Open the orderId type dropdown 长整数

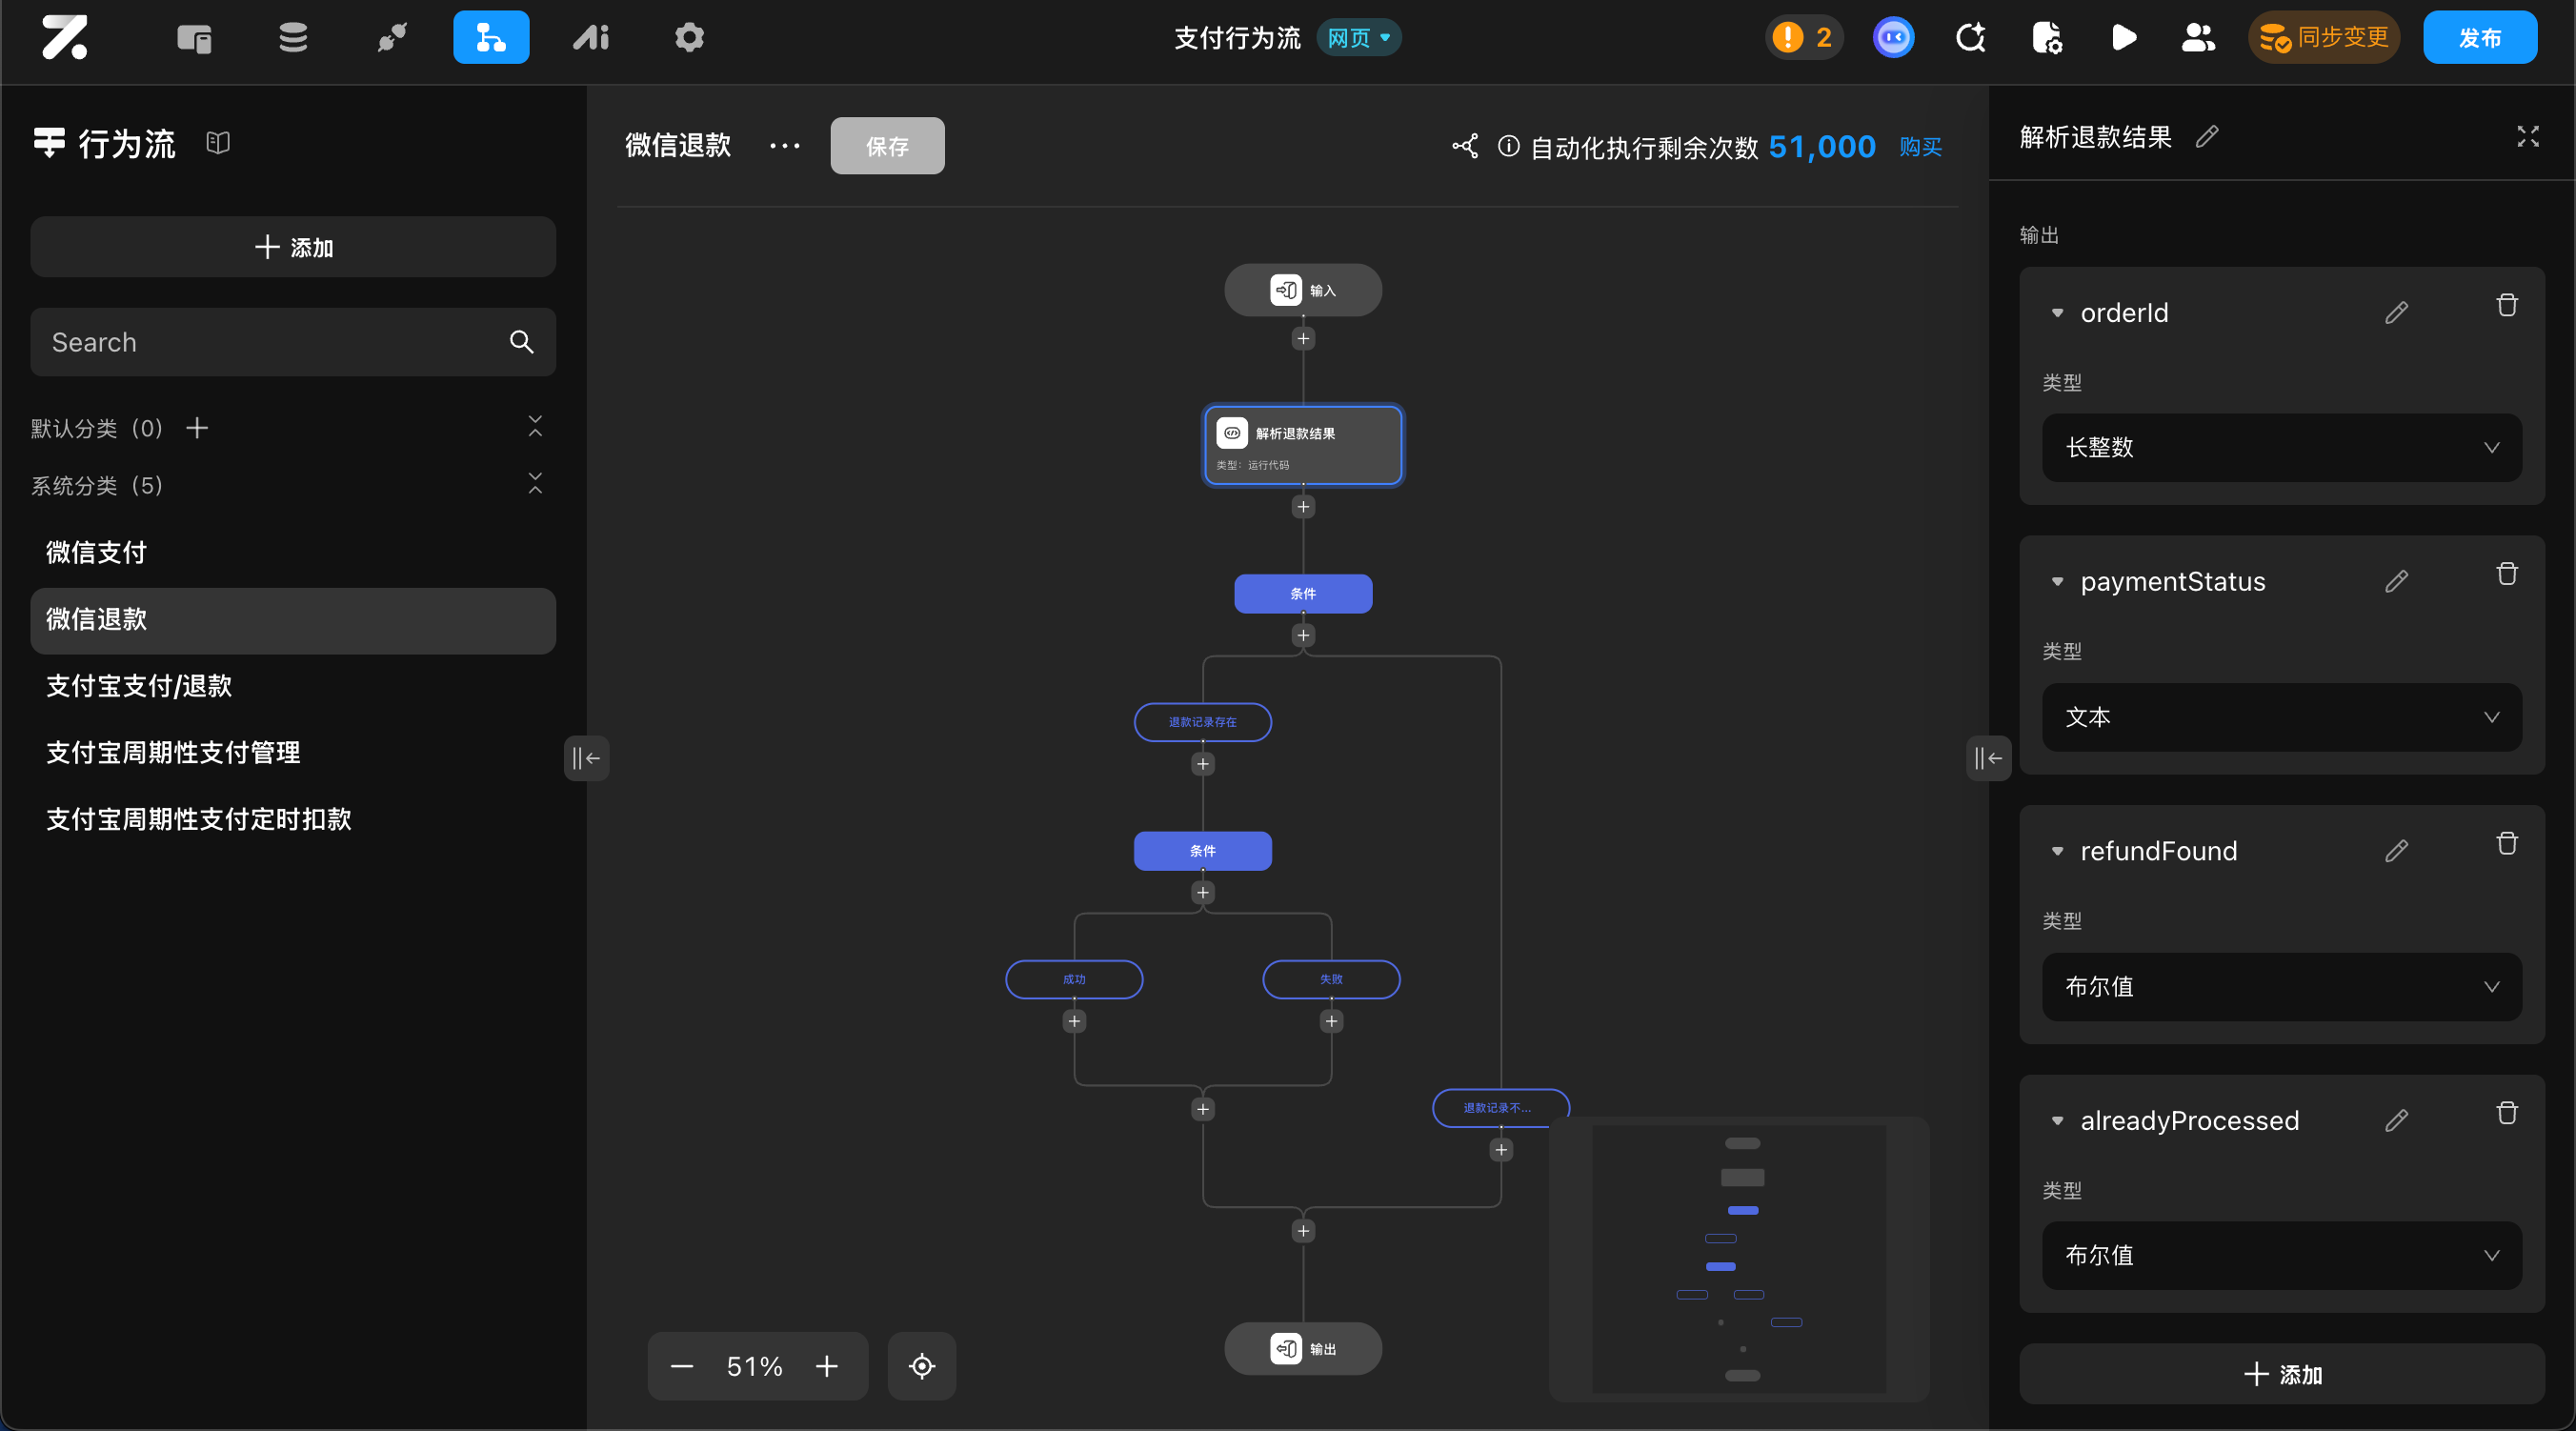tap(2281, 448)
